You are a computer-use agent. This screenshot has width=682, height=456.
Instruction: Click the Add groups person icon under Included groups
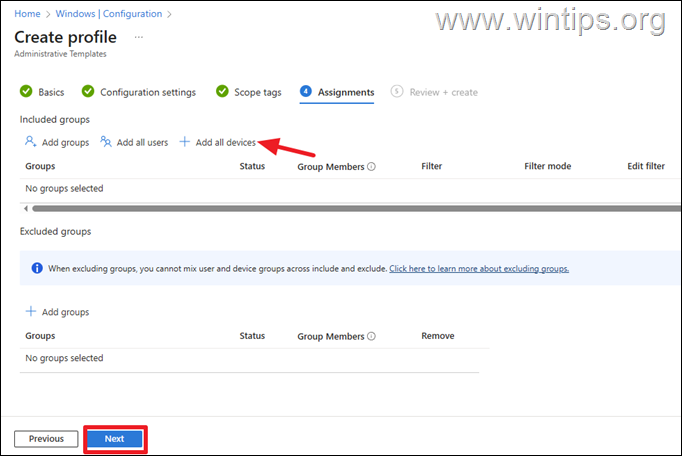(30, 141)
